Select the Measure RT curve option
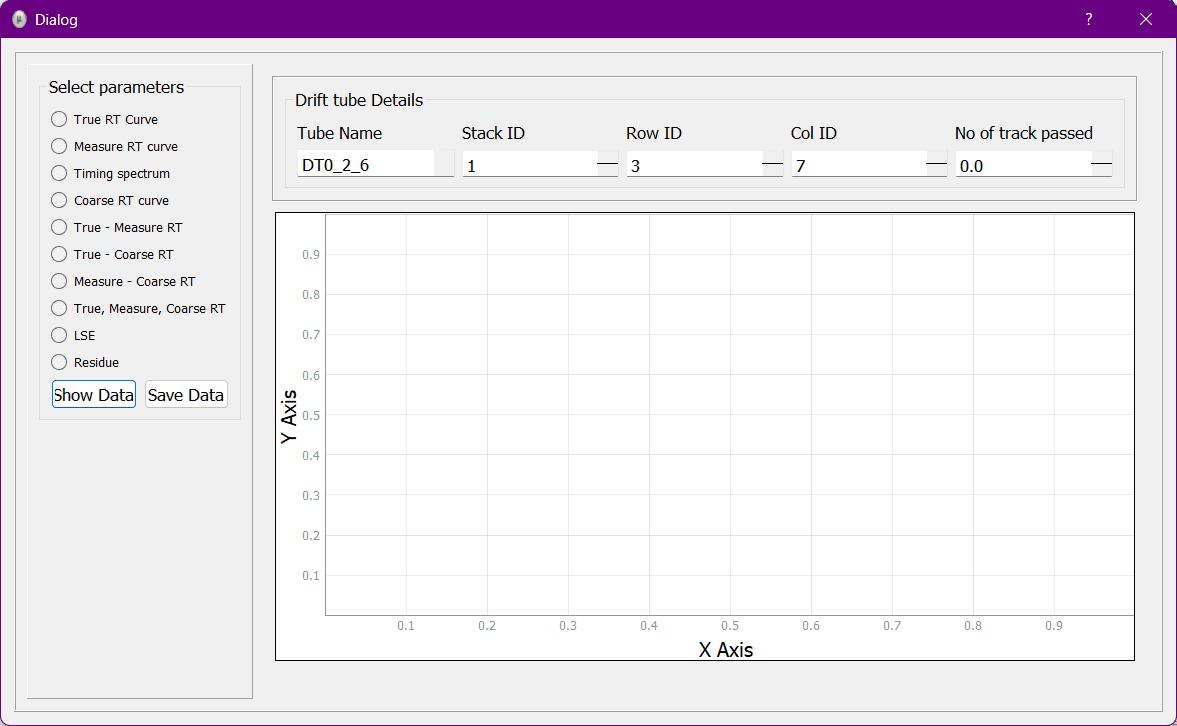The image size is (1177, 726). tap(114, 146)
